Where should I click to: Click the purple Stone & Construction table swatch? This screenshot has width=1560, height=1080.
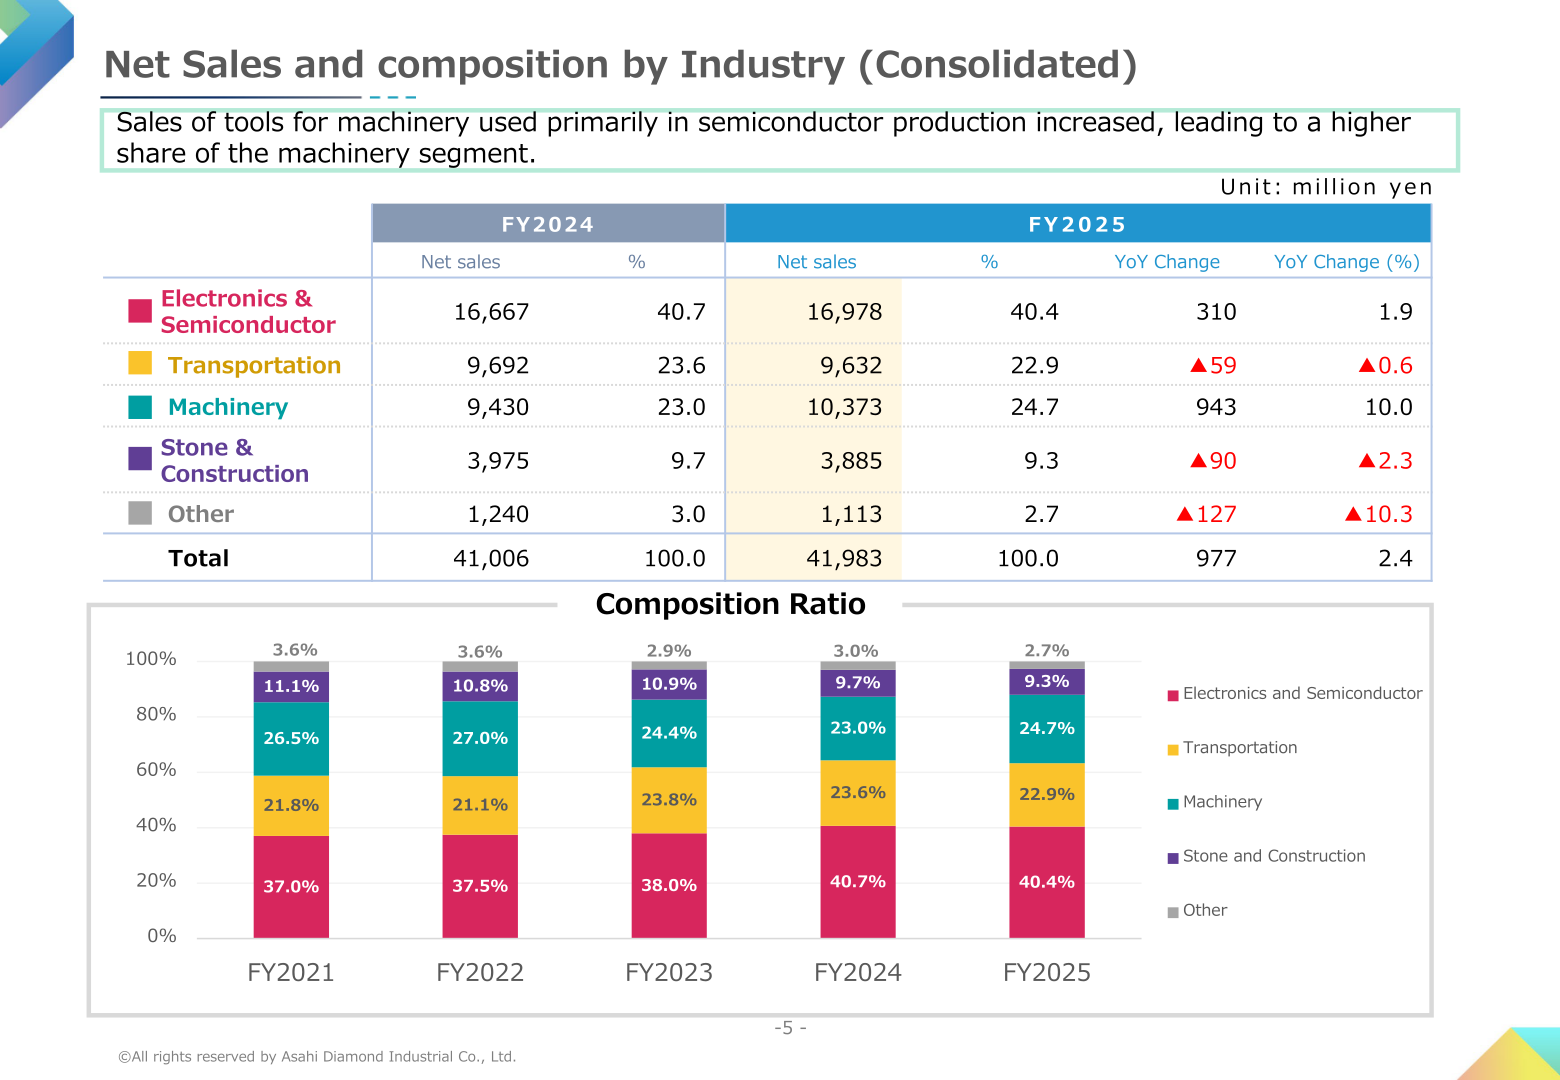(140, 458)
